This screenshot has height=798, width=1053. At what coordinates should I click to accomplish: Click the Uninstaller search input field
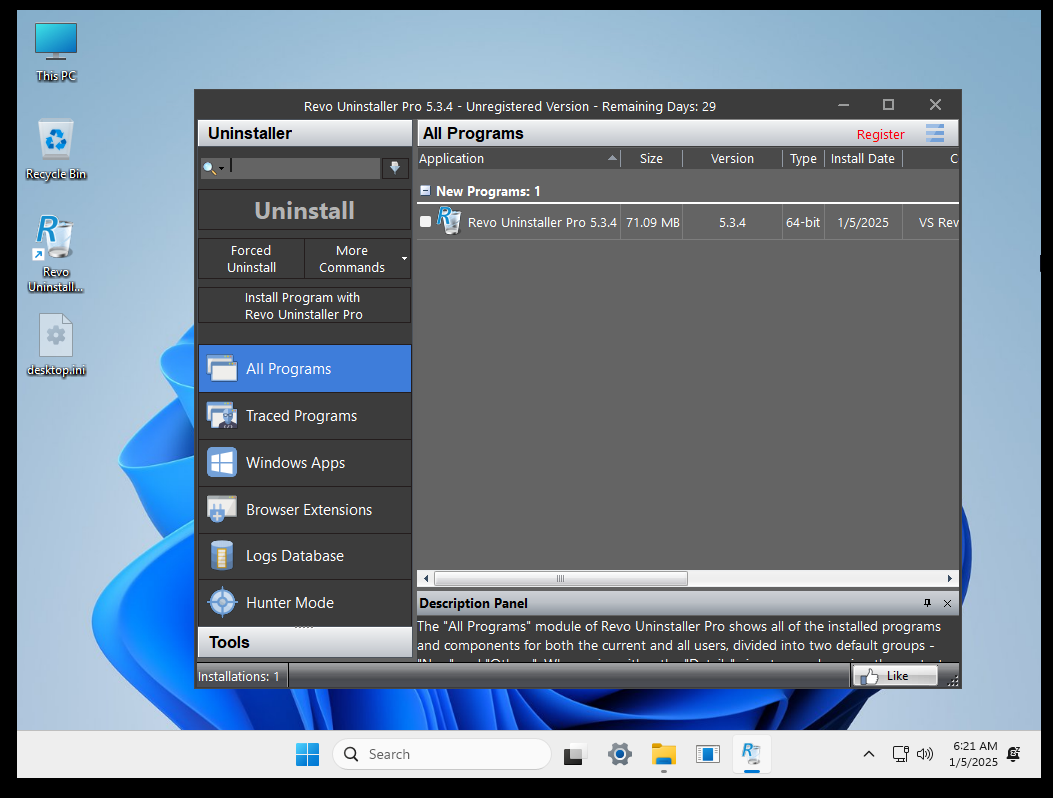click(x=305, y=168)
